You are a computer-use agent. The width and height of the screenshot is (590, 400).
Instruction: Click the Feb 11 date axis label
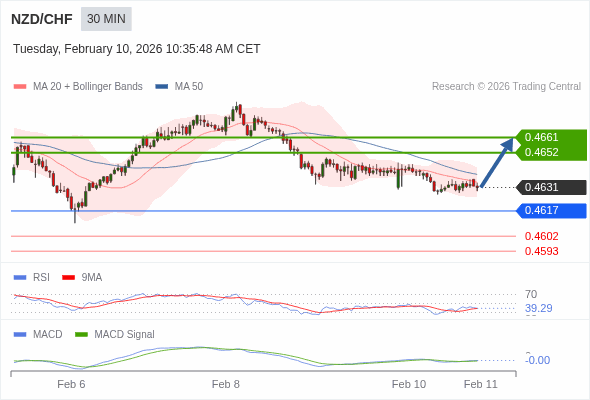coord(481,384)
